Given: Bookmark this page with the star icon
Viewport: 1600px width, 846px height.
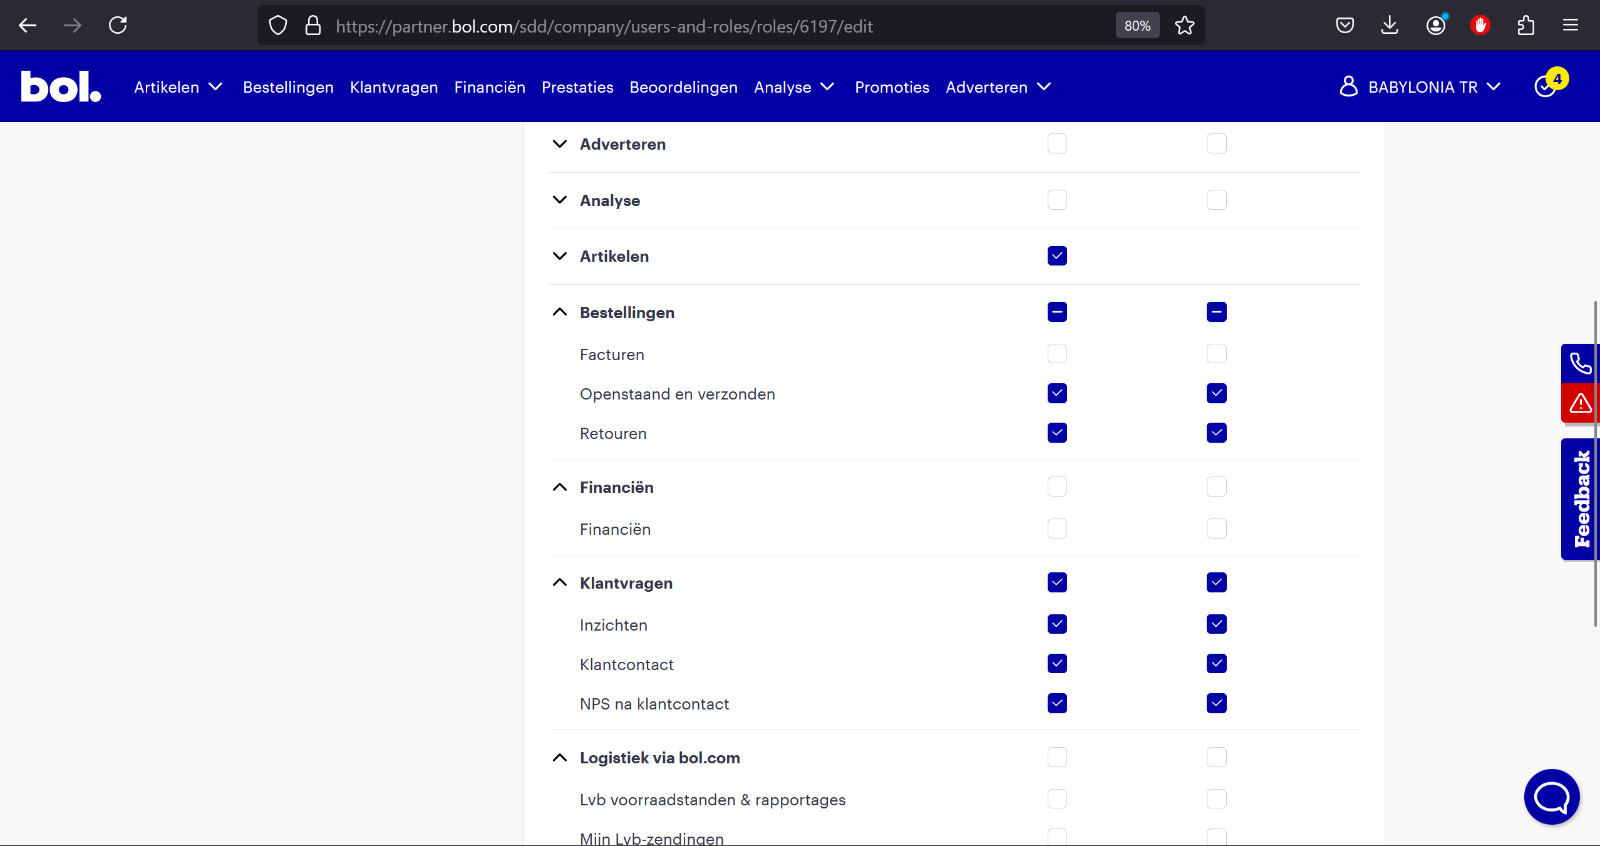Looking at the screenshot, I should coord(1185,26).
